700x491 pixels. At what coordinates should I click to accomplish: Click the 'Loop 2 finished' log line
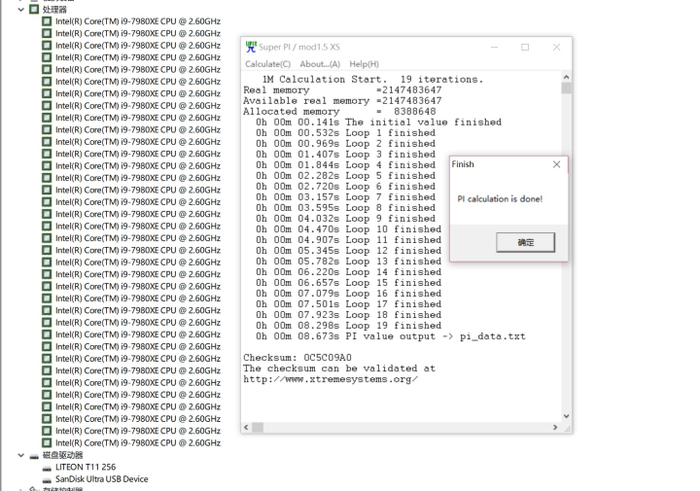346,144
